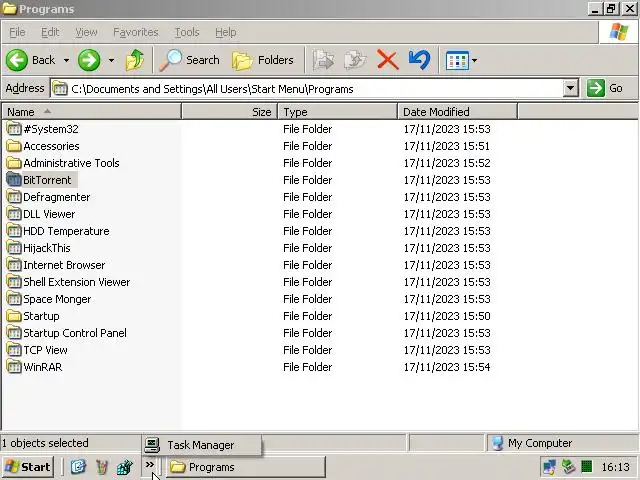Click the Windows flag logo throbber
Viewport: 640px width, 480px height.
click(619, 32)
